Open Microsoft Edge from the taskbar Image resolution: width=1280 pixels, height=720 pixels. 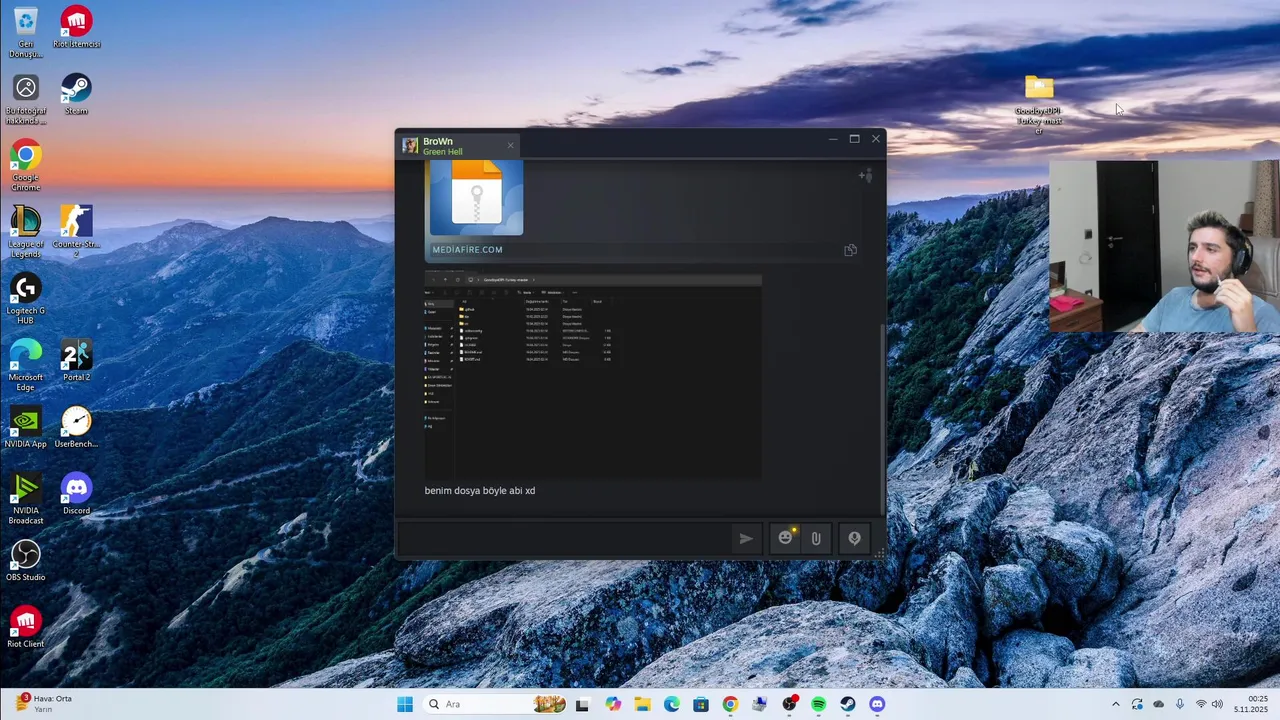point(671,704)
